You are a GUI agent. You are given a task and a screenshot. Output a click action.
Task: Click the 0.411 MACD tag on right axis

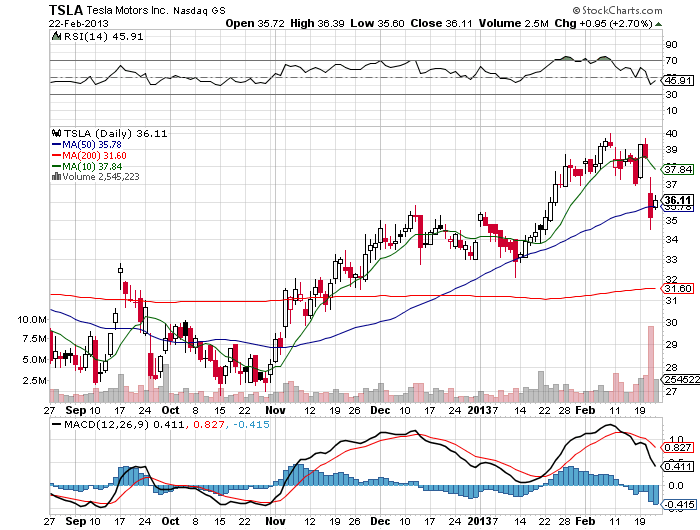coord(678,467)
